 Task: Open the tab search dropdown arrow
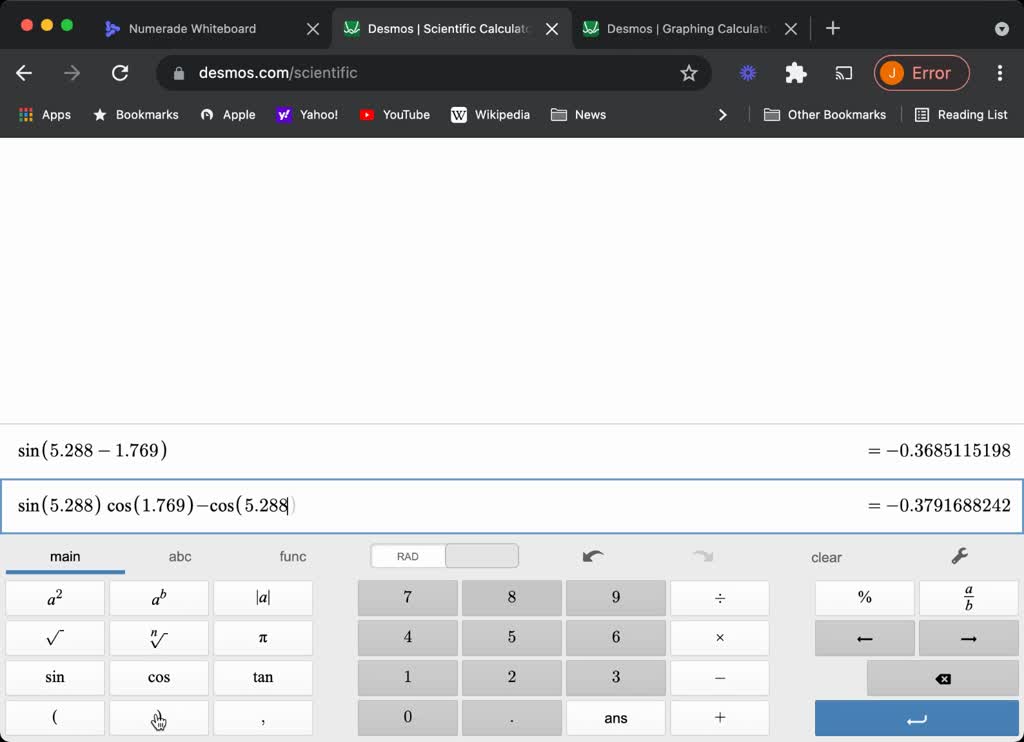tap(1001, 29)
